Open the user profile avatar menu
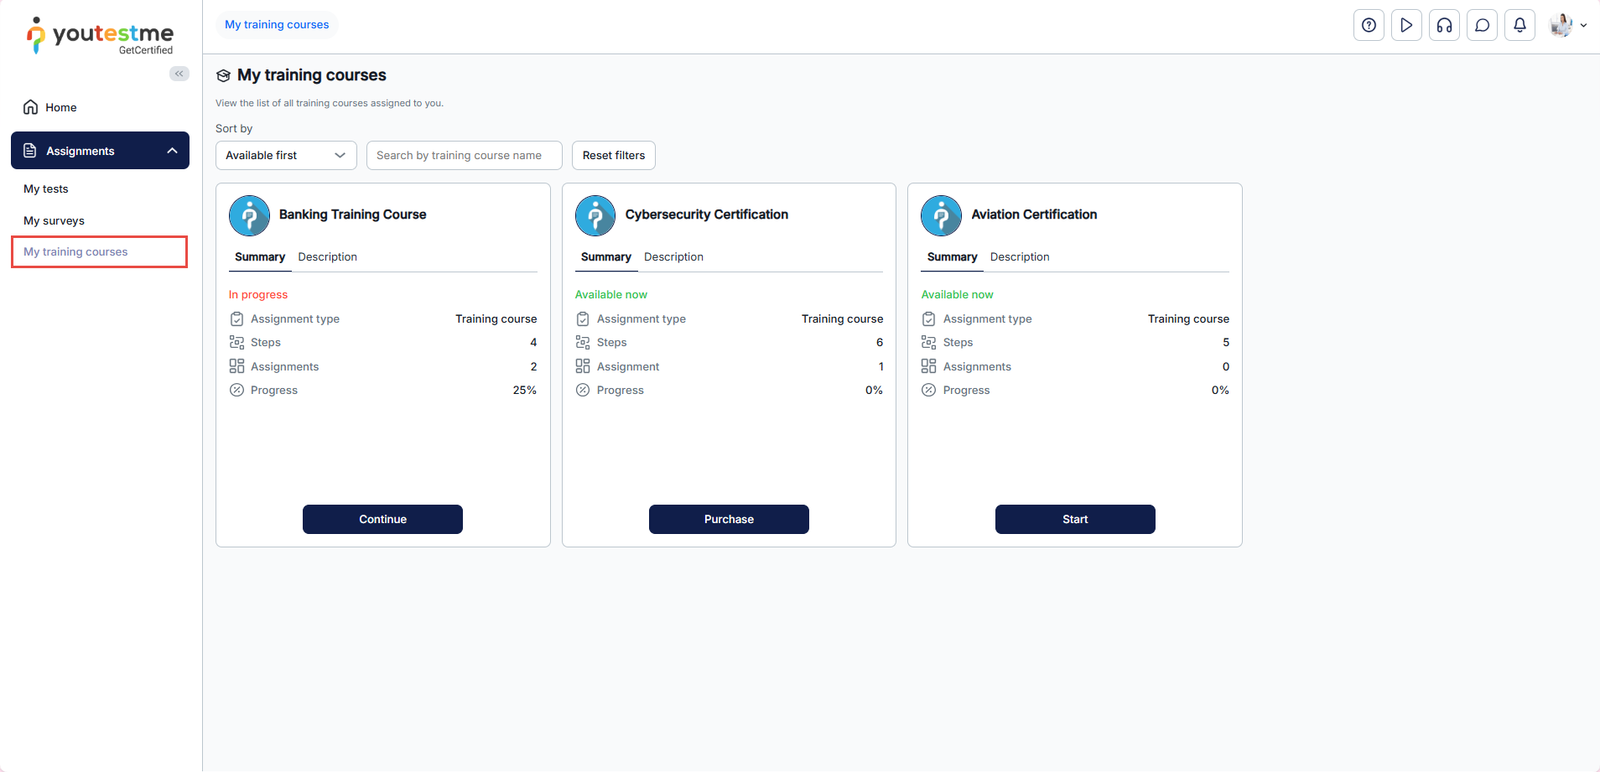The height and width of the screenshot is (772, 1600). pyautogui.click(x=1566, y=26)
